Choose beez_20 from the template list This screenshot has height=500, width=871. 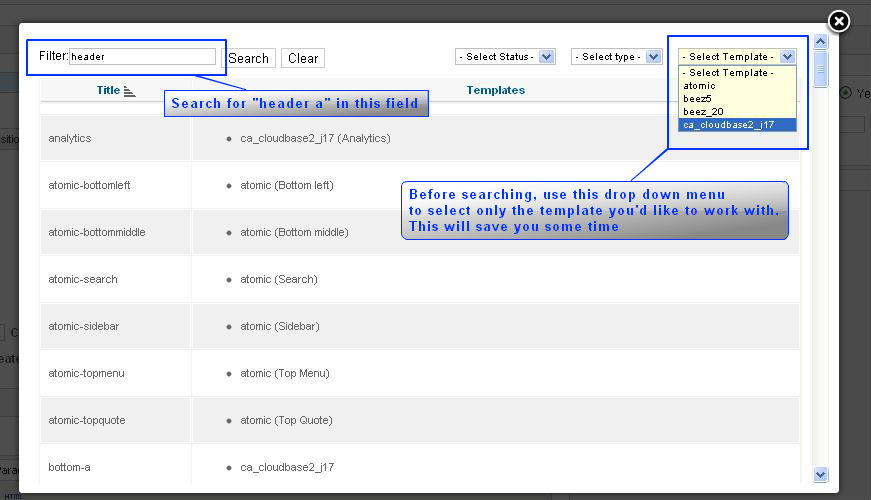(703, 112)
